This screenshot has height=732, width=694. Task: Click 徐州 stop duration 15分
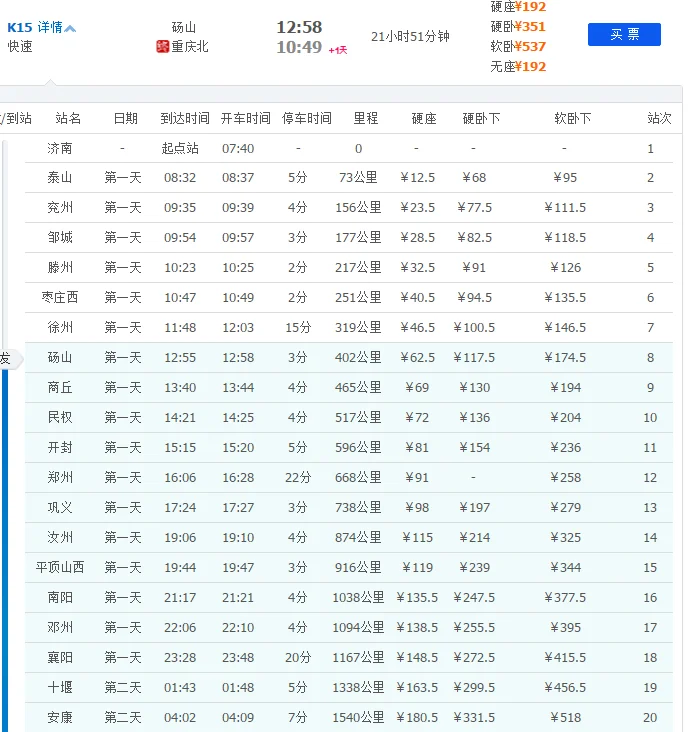coord(298,327)
